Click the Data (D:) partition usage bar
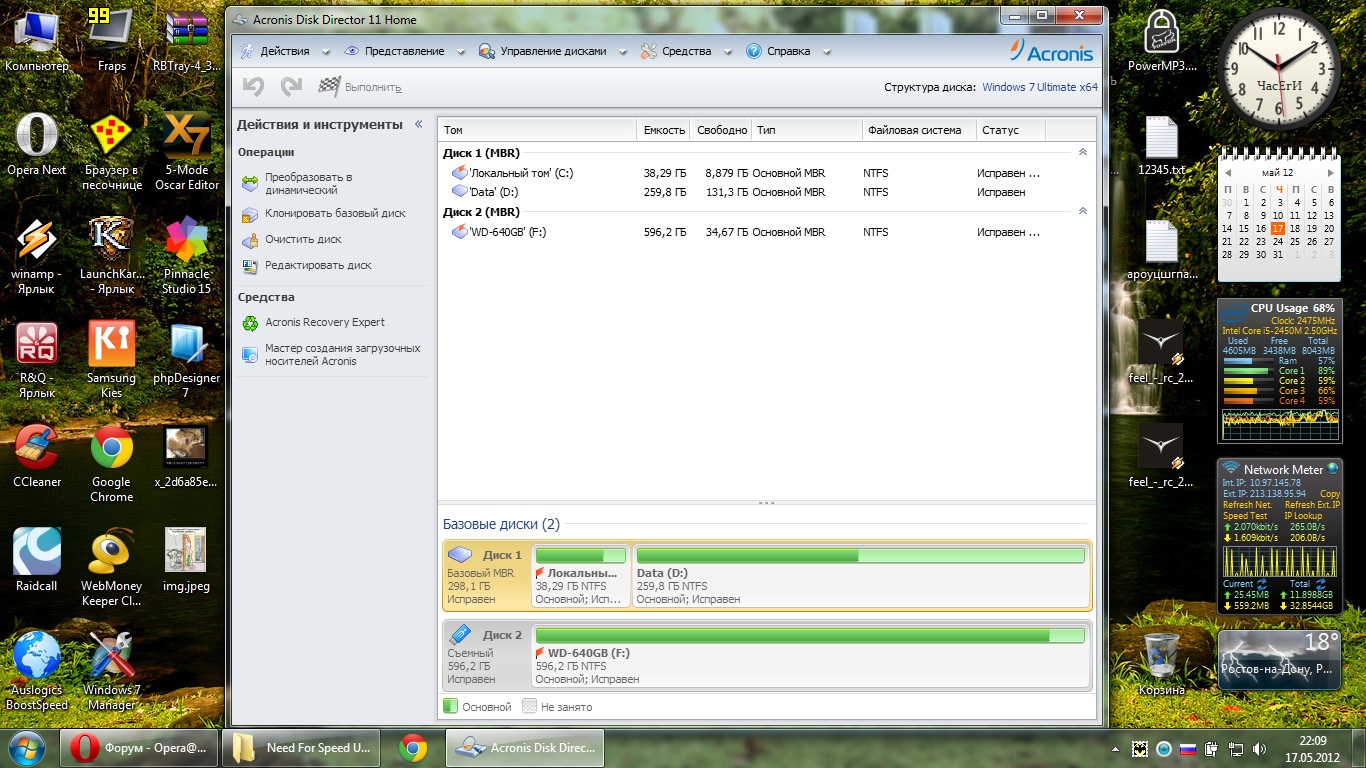The width and height of the screenshot is (1366, 768). pos(860,555)
